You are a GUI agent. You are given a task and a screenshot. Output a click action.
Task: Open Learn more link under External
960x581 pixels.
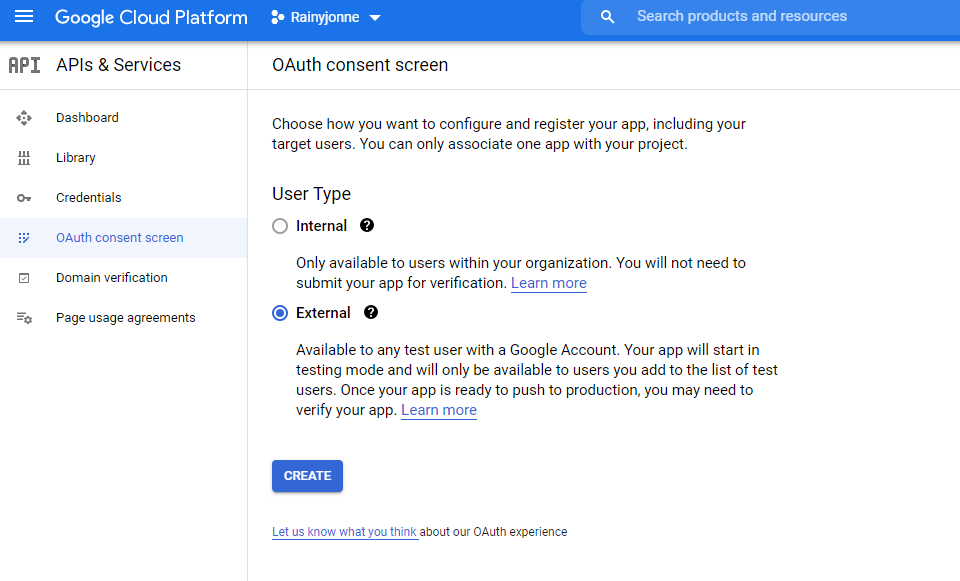coord(439,410)
